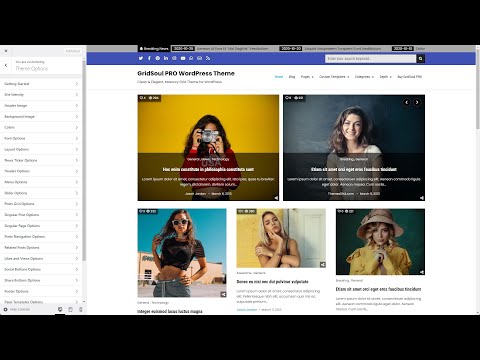Screen dimensions: 480x360
Task: Expand Getting Started section
Action: click(x=41, y=84)
